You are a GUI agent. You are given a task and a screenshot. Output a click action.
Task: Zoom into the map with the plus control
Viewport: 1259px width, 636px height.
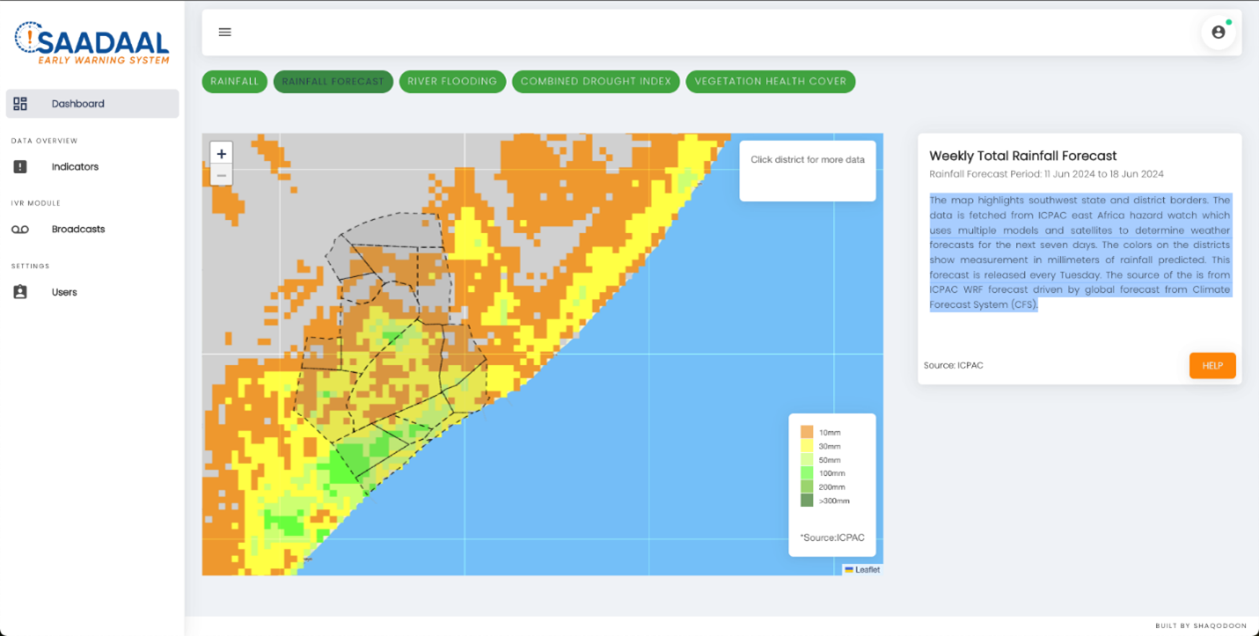(220, 153)
